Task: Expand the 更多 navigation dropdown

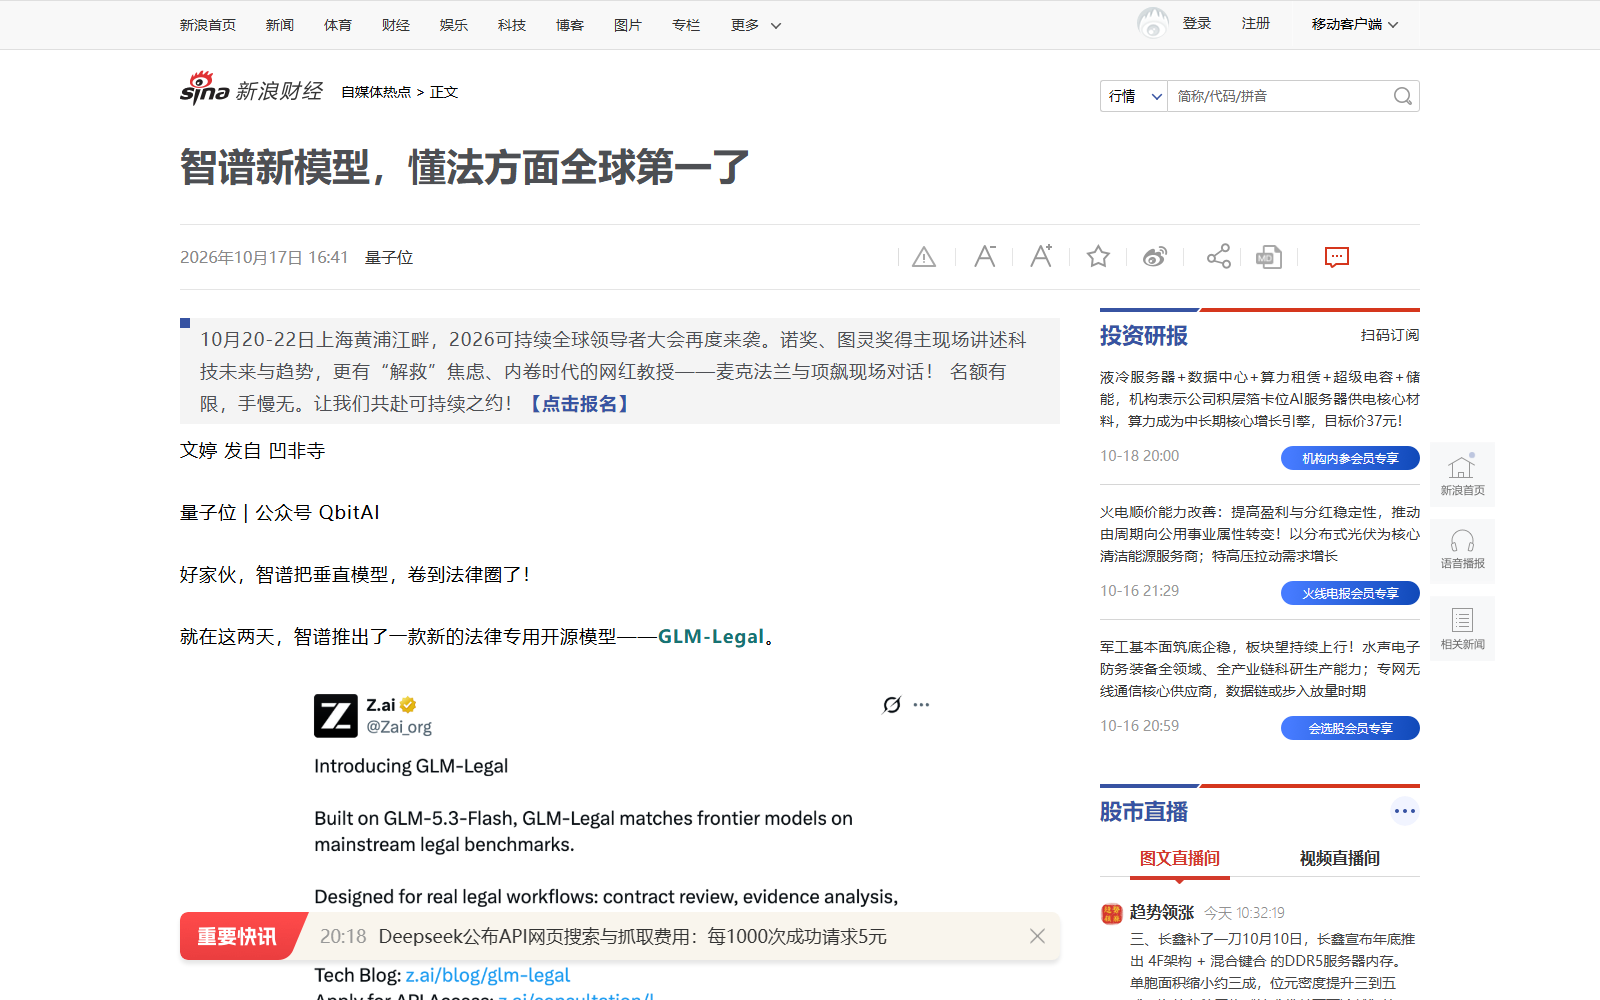Action: (x=755, y=25)
